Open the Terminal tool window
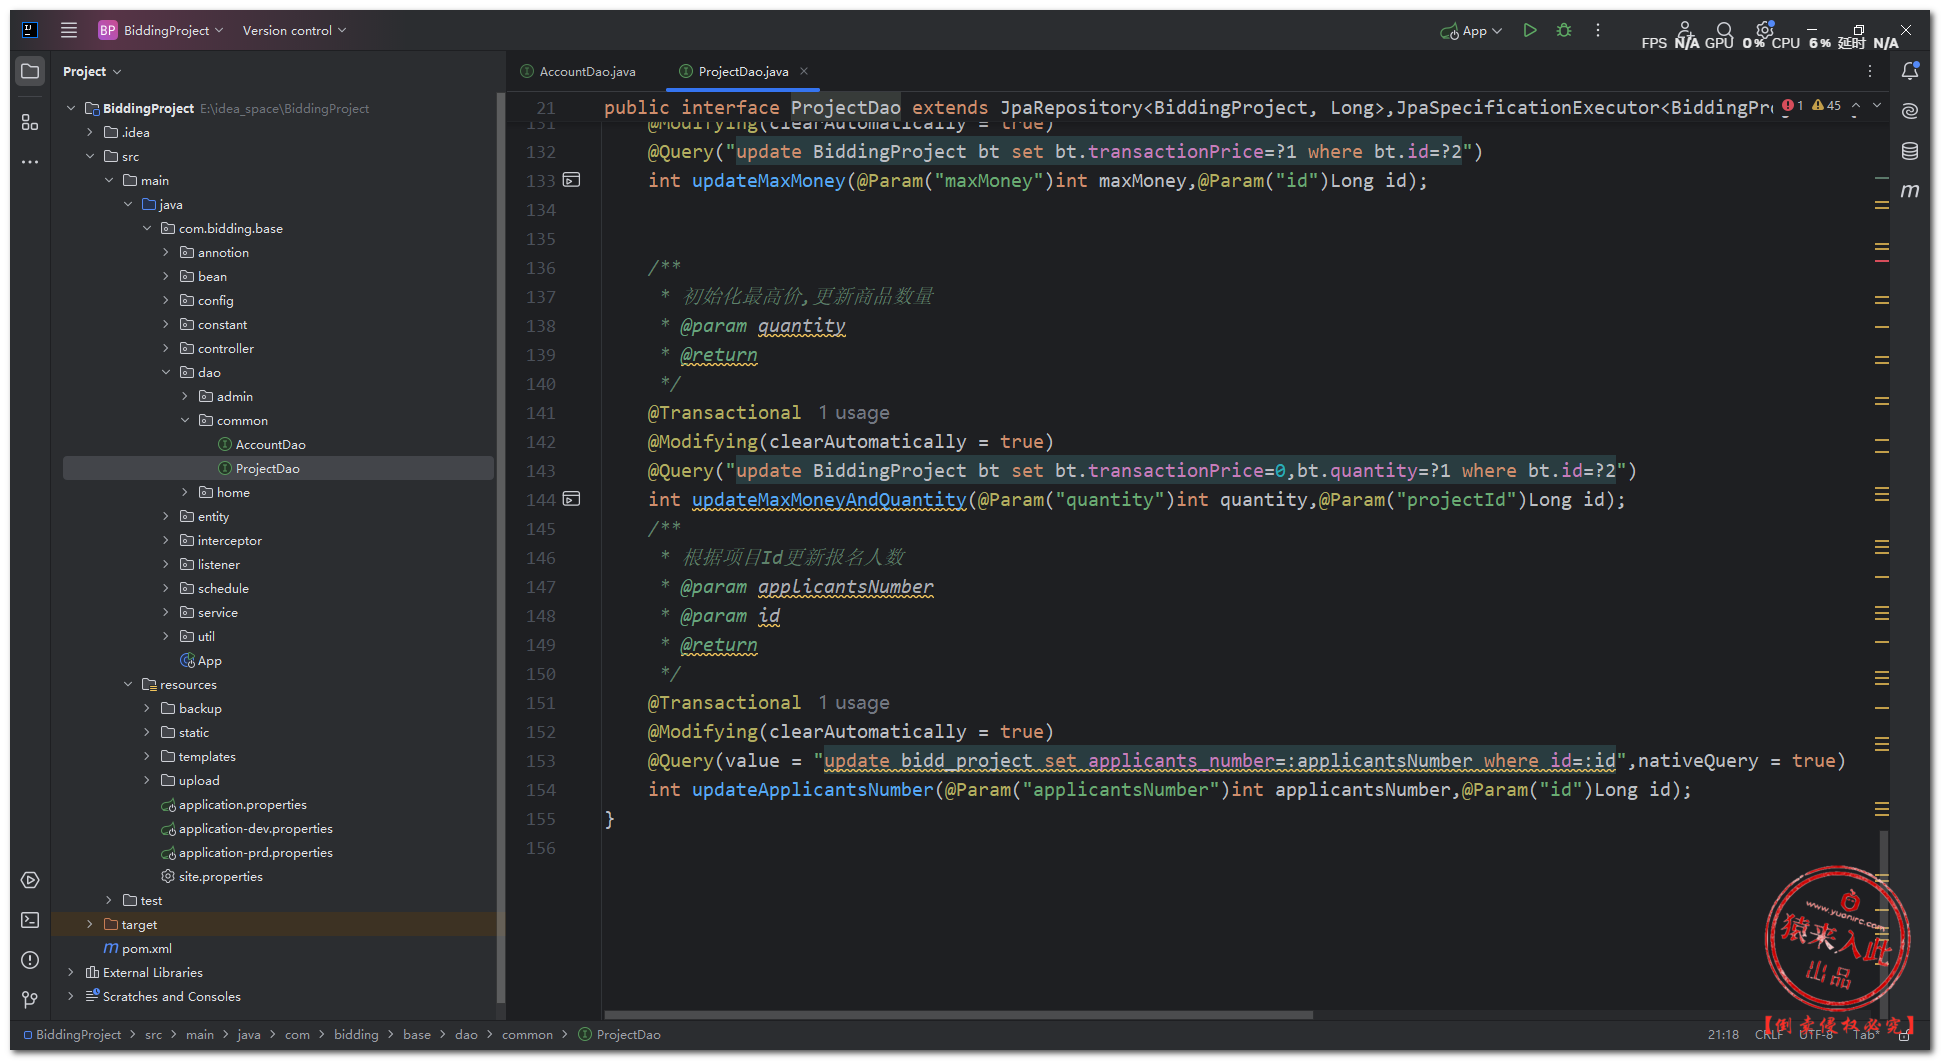The width and height of the screenshot is (1941, 1061). [x=30, y=920]
